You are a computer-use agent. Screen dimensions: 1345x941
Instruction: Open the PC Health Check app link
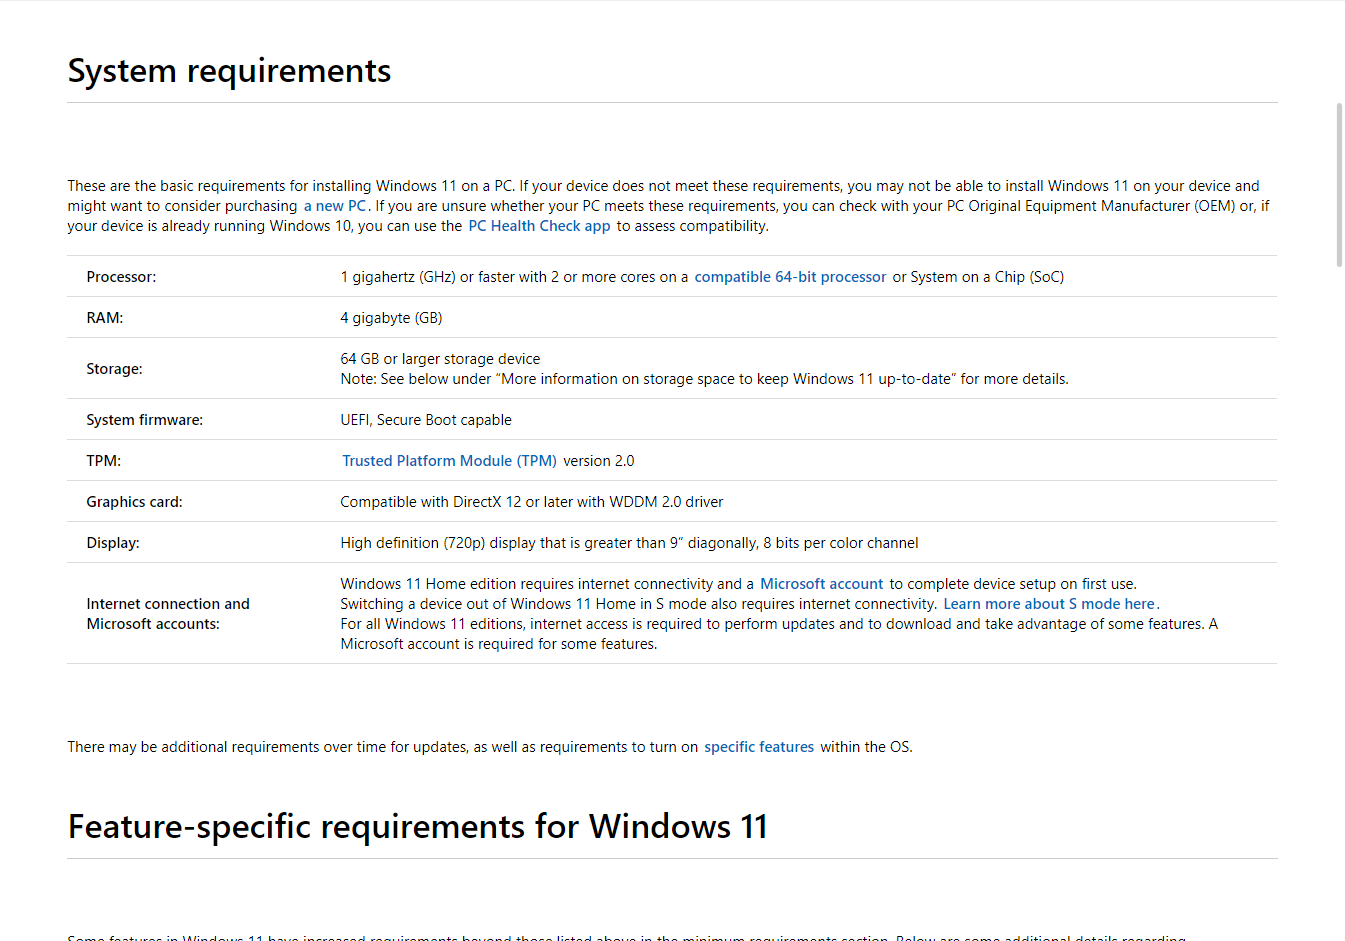pyautogui.click(x=539, y=226)
